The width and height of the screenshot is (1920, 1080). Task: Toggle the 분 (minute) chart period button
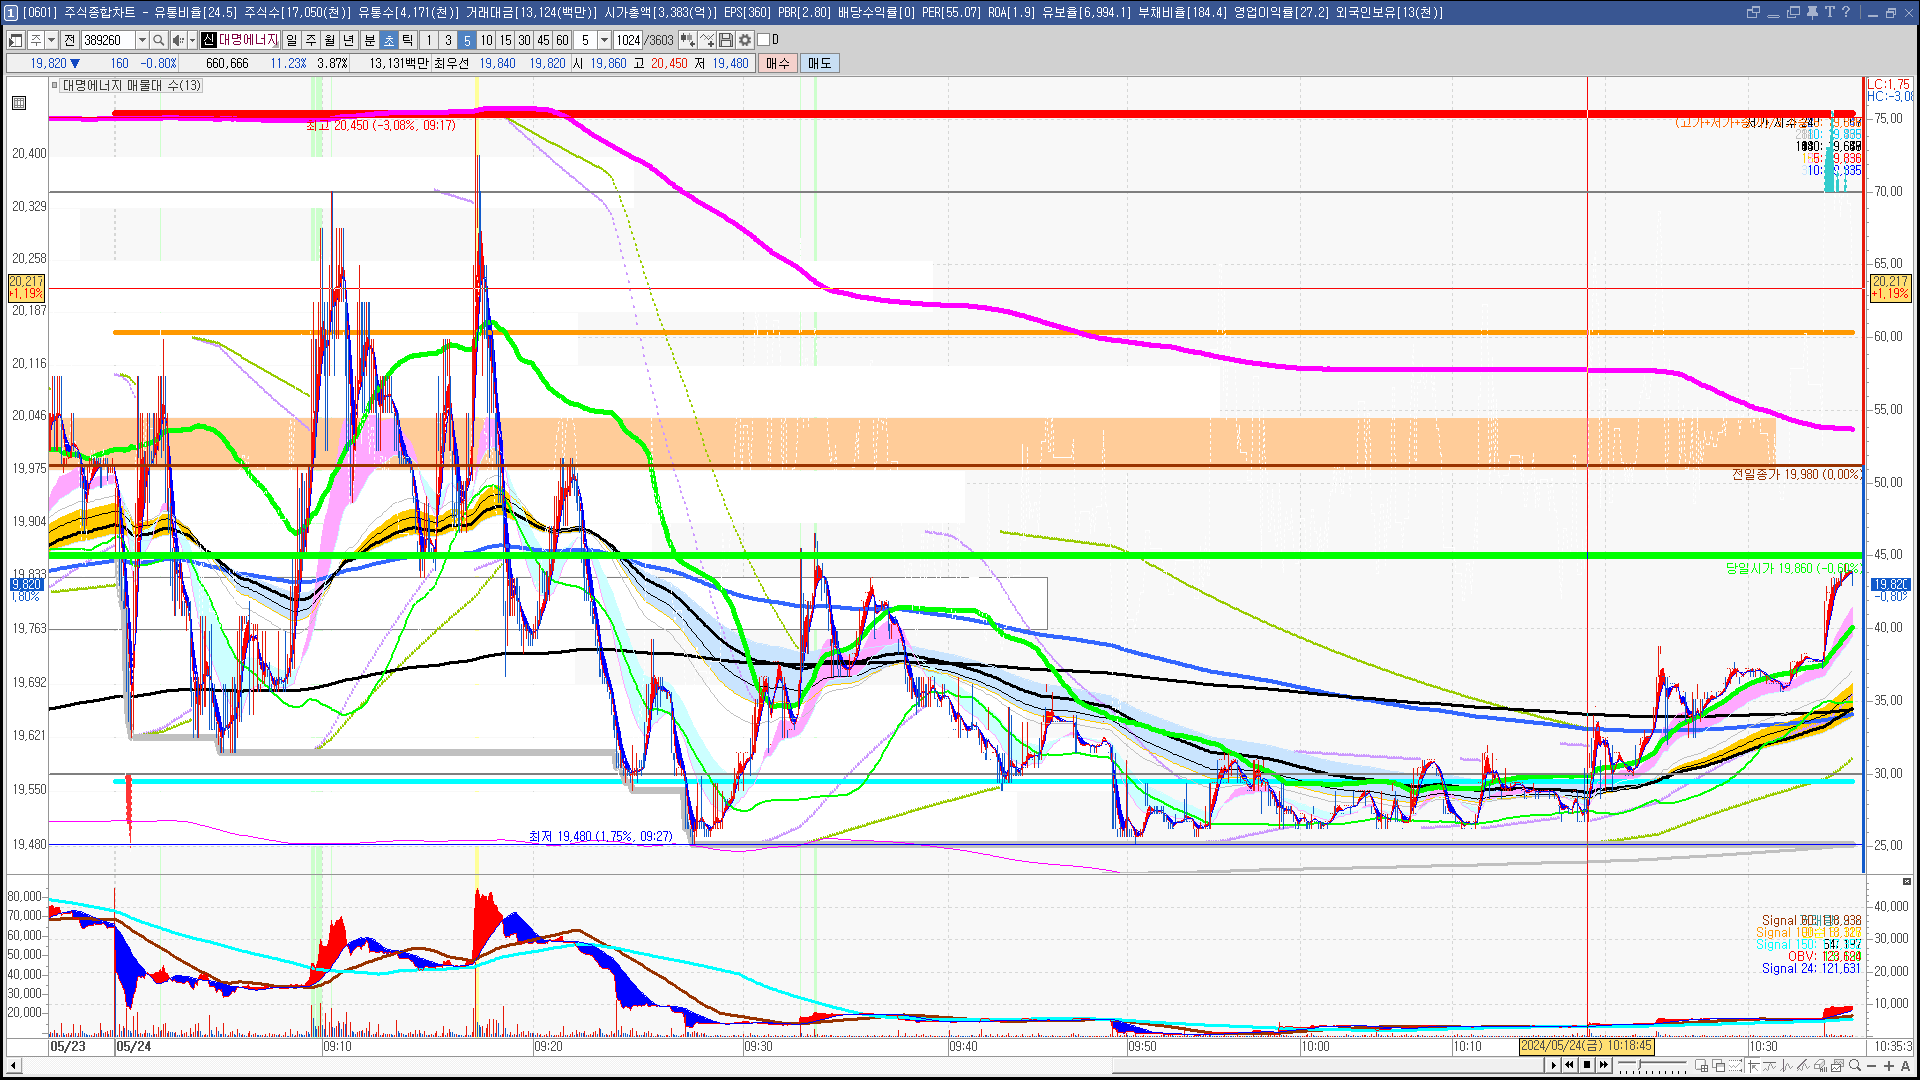coord(369,40)
